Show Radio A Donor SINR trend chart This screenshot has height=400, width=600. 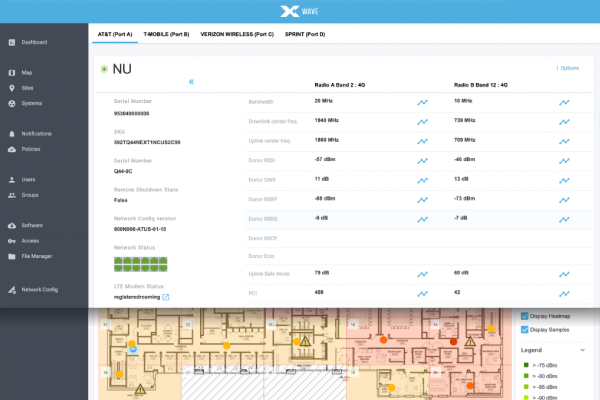(x=423, y=178)
